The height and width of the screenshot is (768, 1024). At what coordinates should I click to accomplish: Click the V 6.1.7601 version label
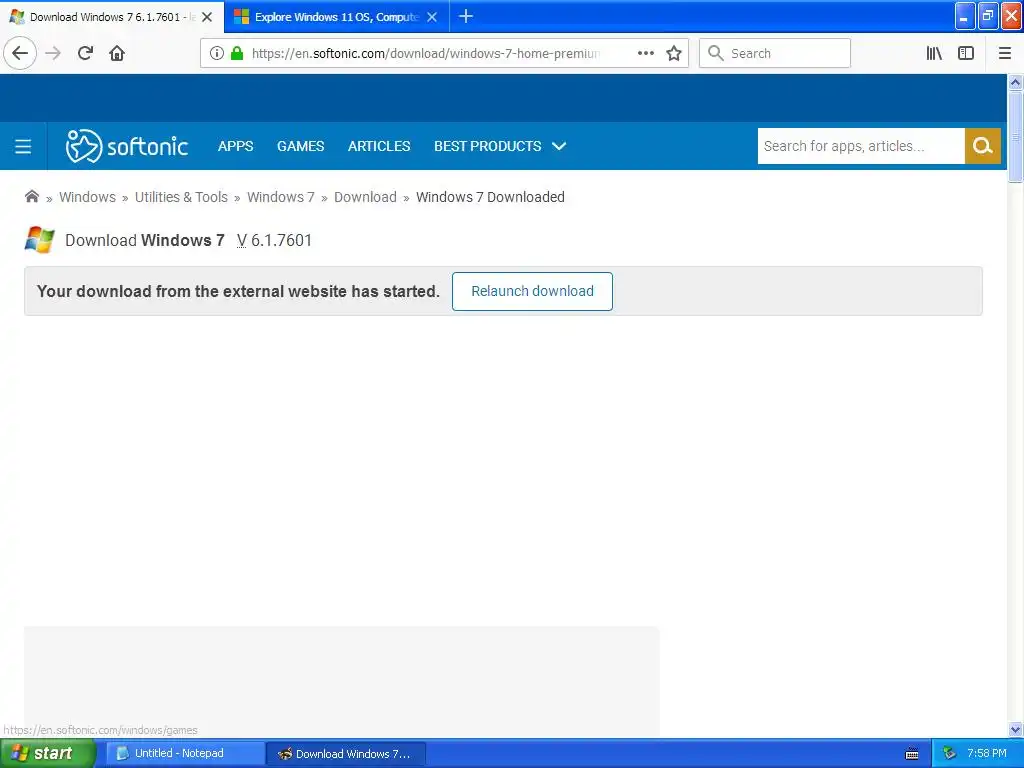tap(274, 240)
